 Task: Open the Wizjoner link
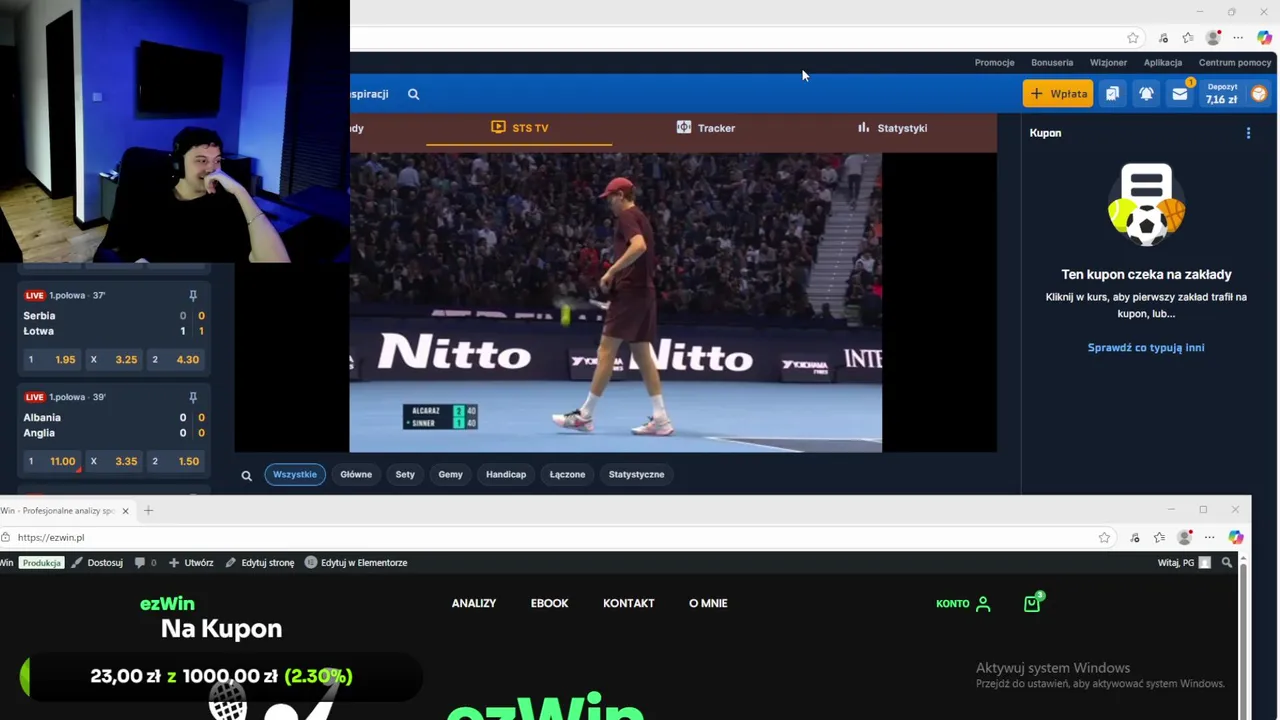1108,63
